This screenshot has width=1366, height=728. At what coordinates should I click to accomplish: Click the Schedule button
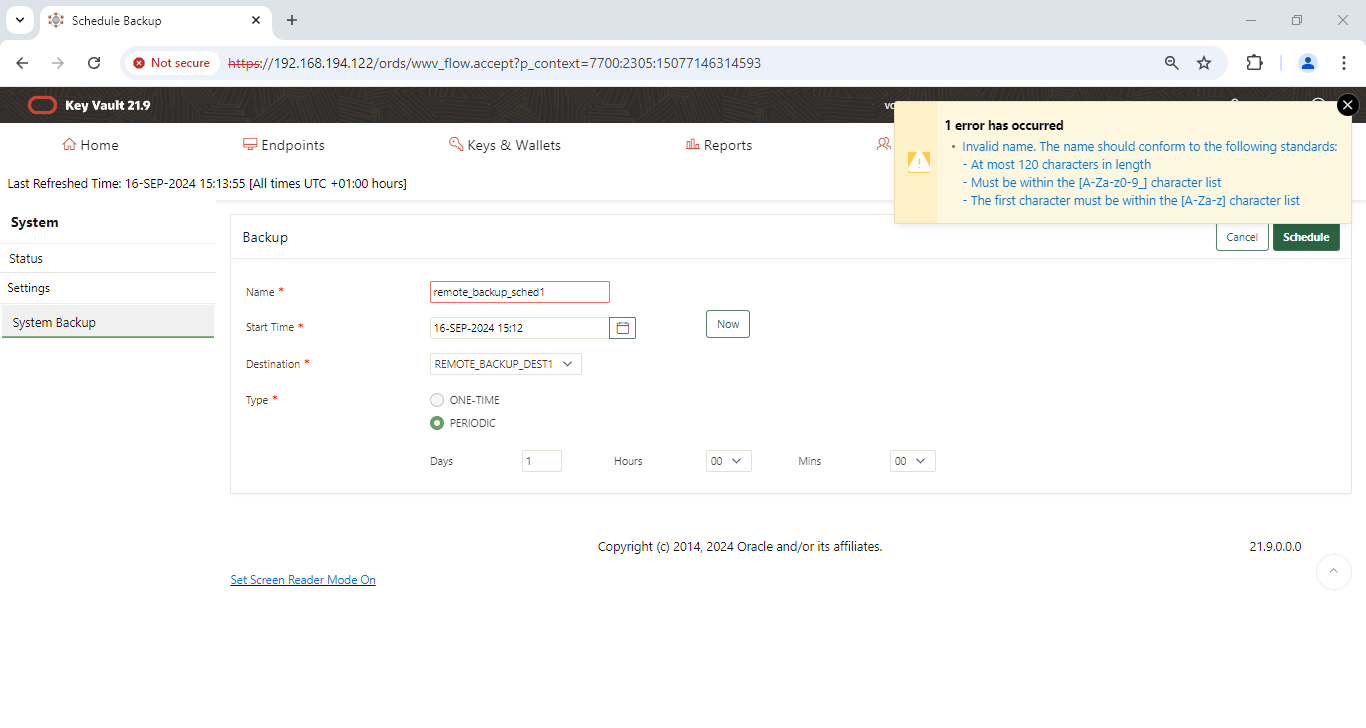(x=1306, y=237)
